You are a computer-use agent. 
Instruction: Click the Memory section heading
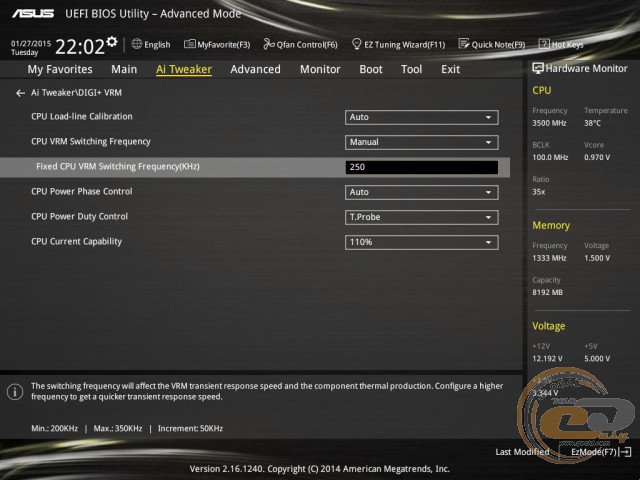[x=551, y=225]
